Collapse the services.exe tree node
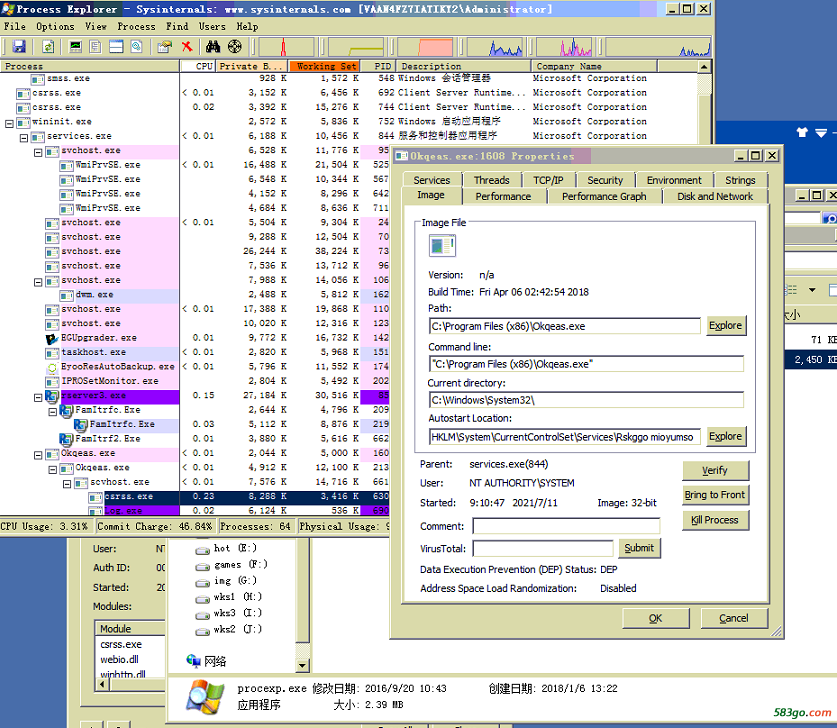This screenshot has width=837, height=728. coord(23,138)
